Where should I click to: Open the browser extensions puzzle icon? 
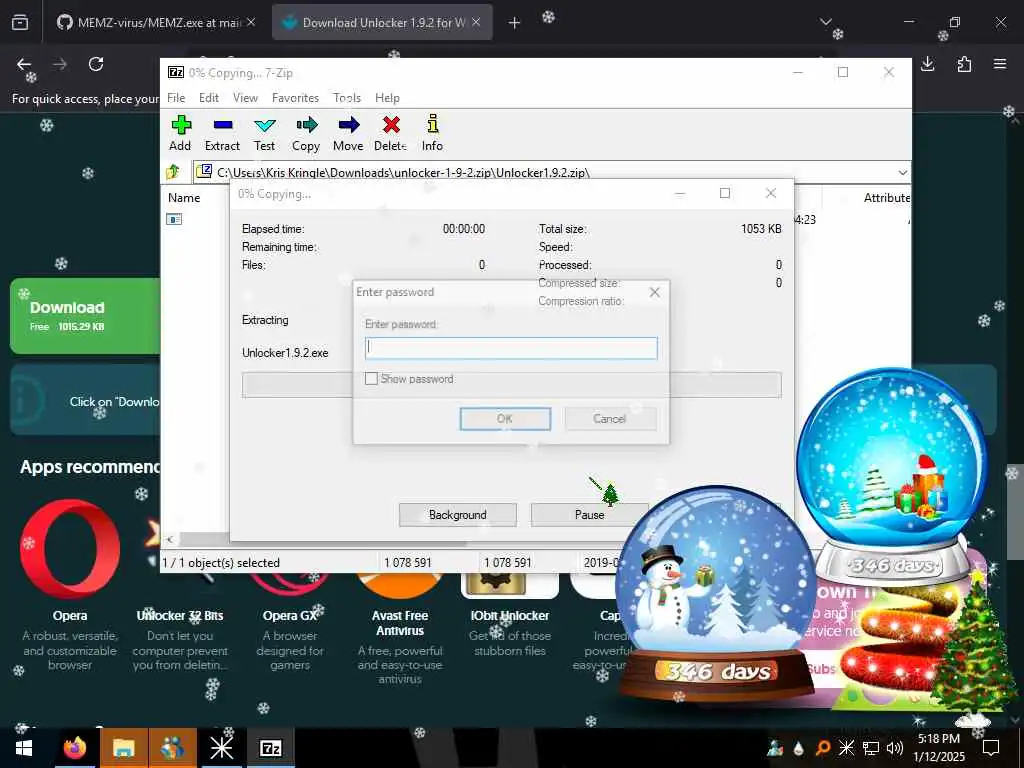pos(964,64)
